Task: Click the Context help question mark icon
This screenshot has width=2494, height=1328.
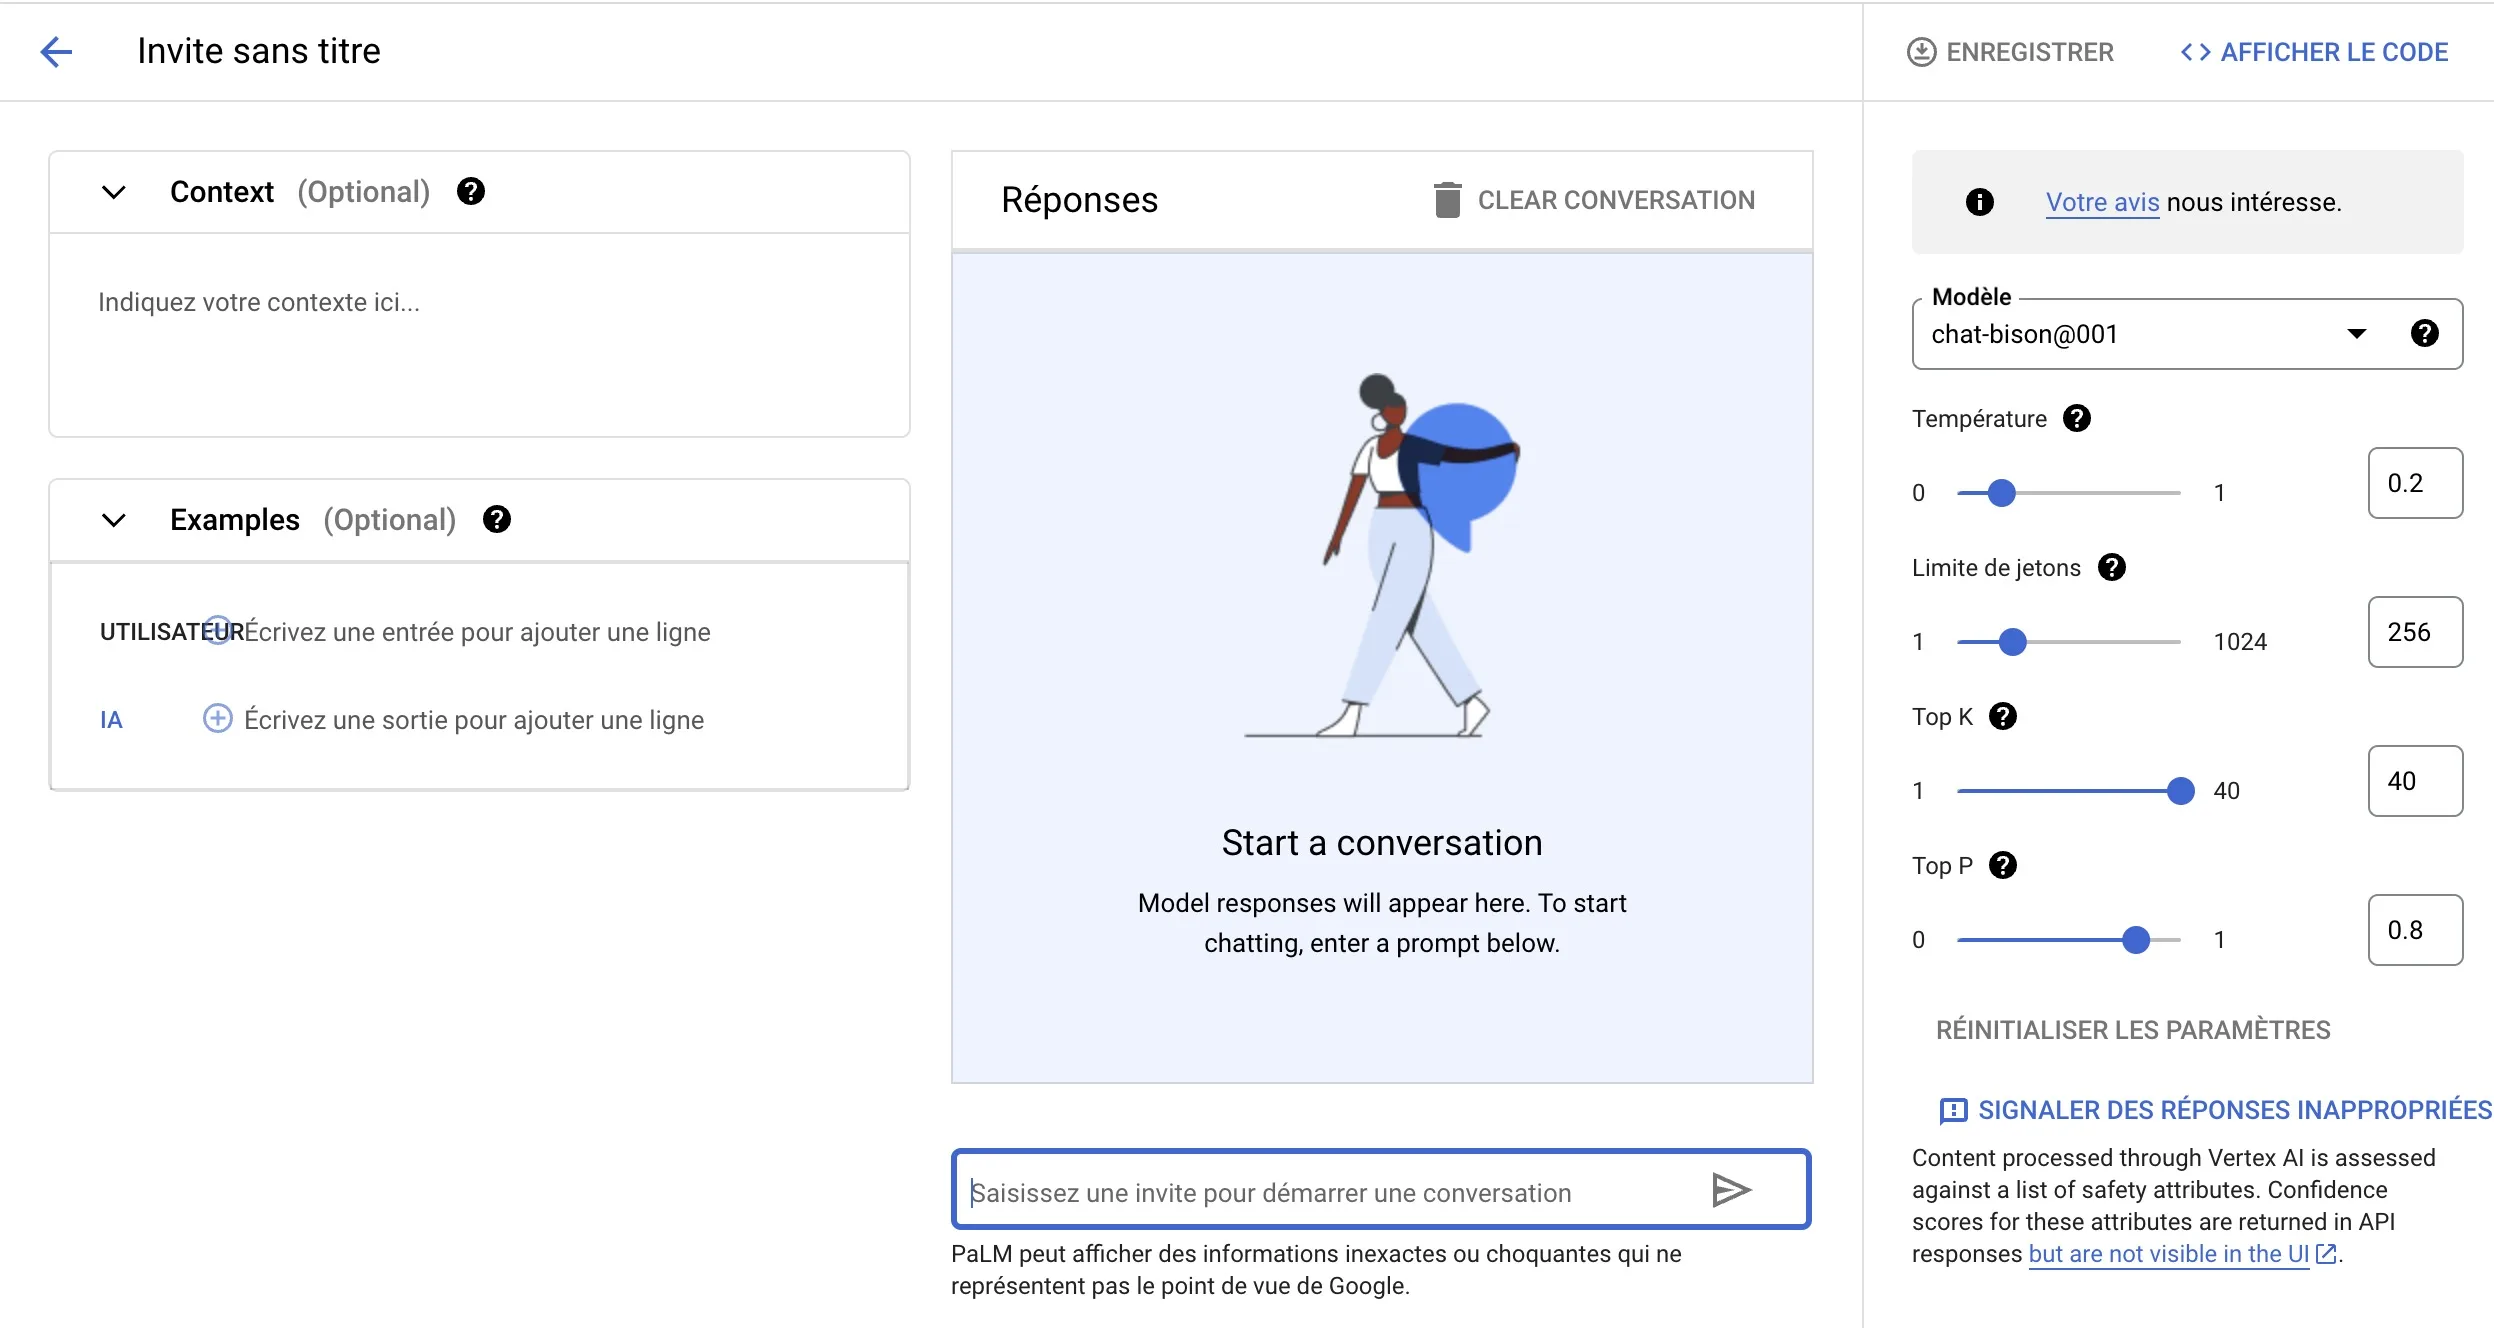Action: coord(470,191)
